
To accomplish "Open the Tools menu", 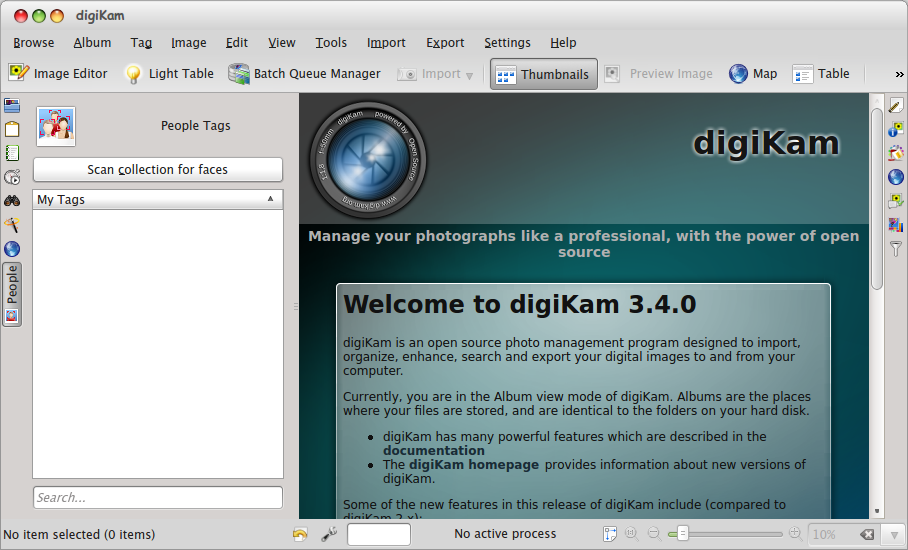I will point(331,43).
